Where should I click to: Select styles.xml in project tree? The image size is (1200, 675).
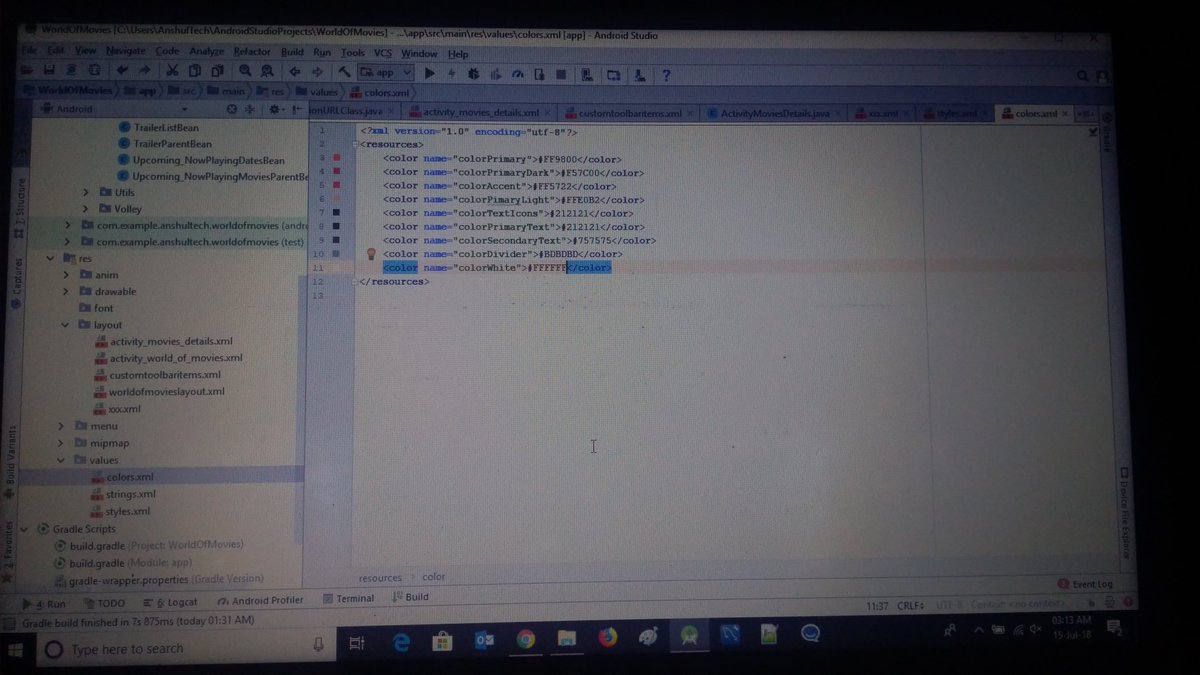point(127,511)
